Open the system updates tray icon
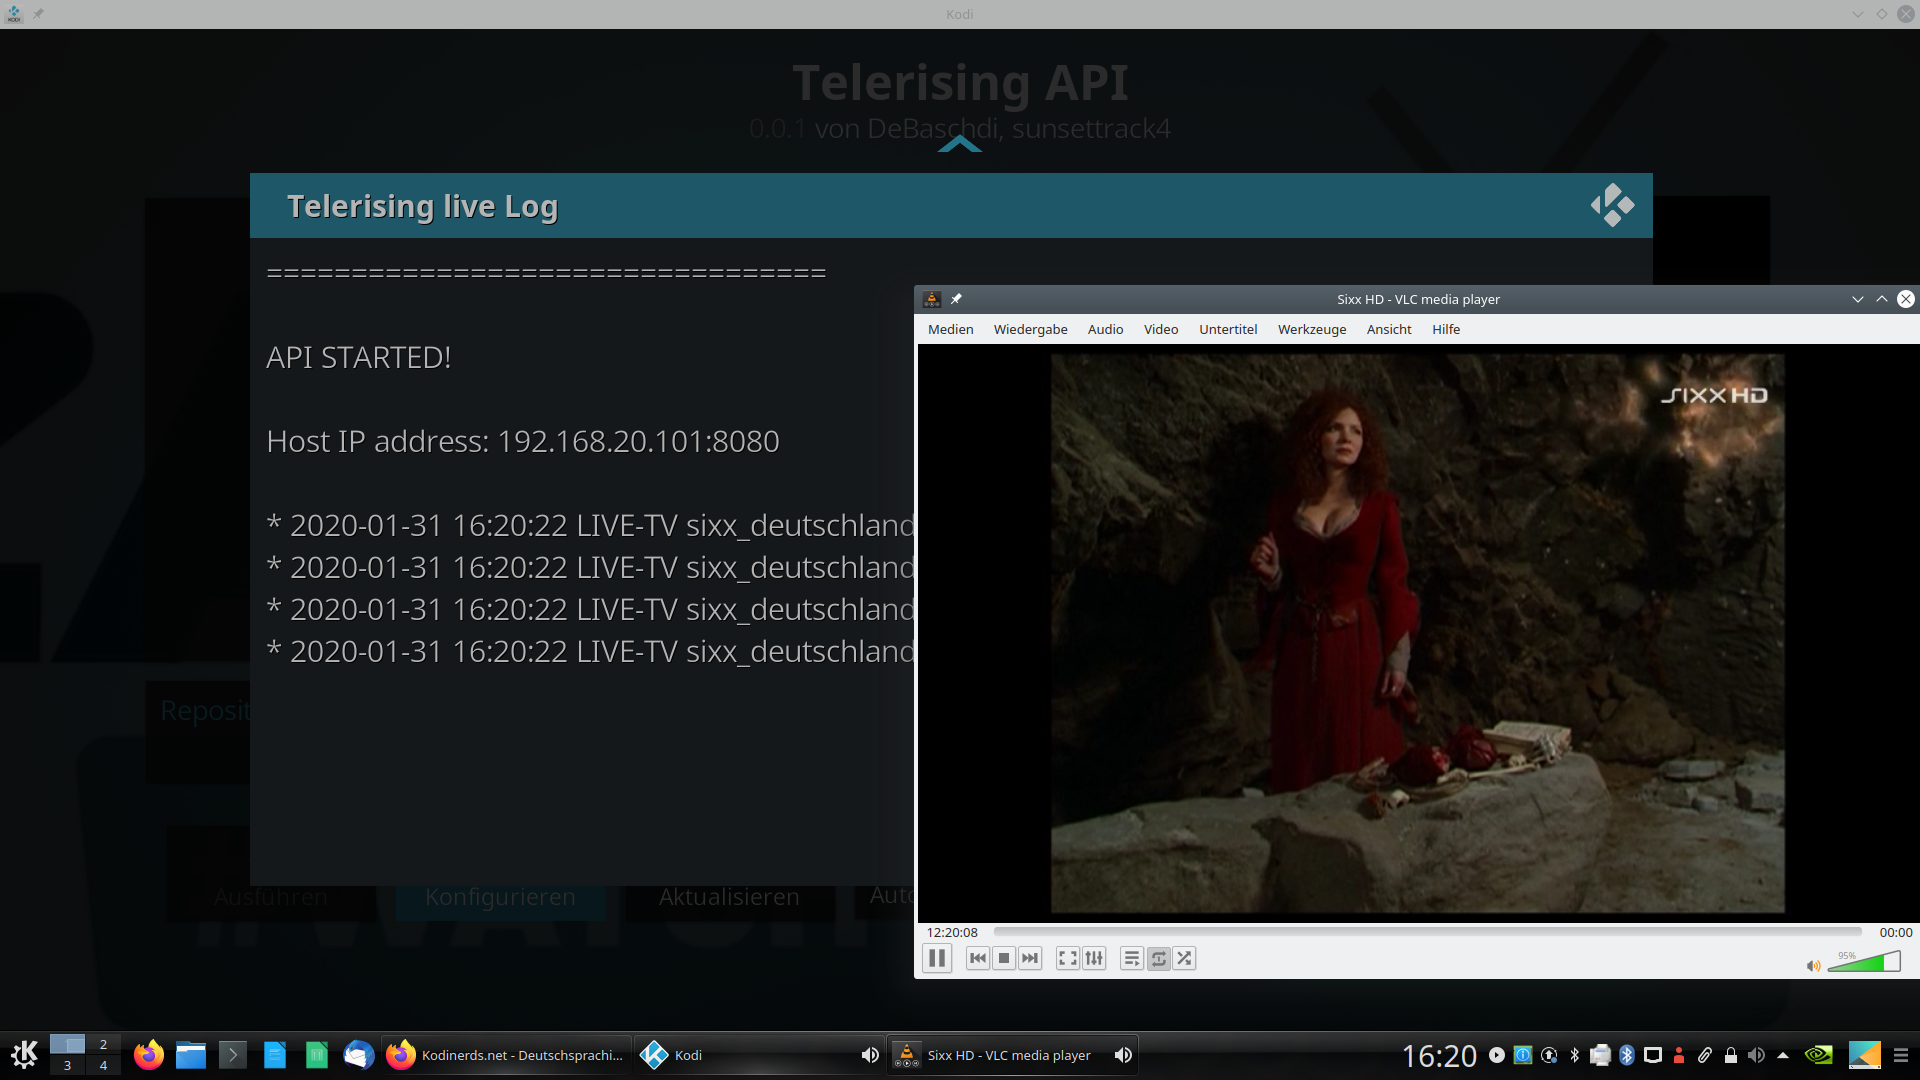This screenshot has height=1080, width=1920. pos(1549,1055)
